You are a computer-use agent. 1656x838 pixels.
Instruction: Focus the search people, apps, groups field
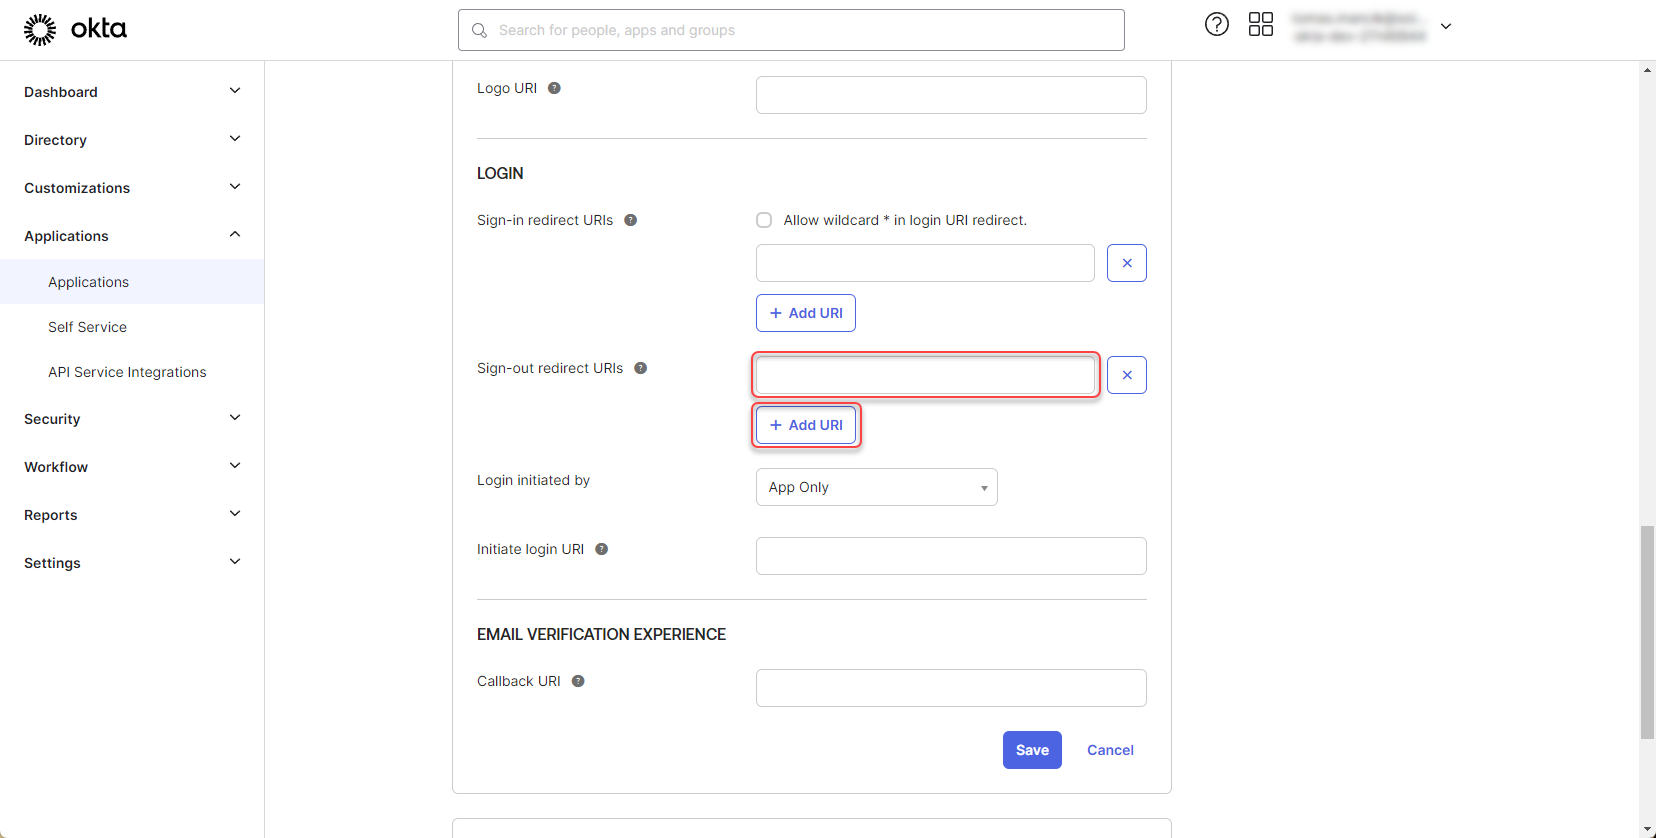(x=790, y=30)
